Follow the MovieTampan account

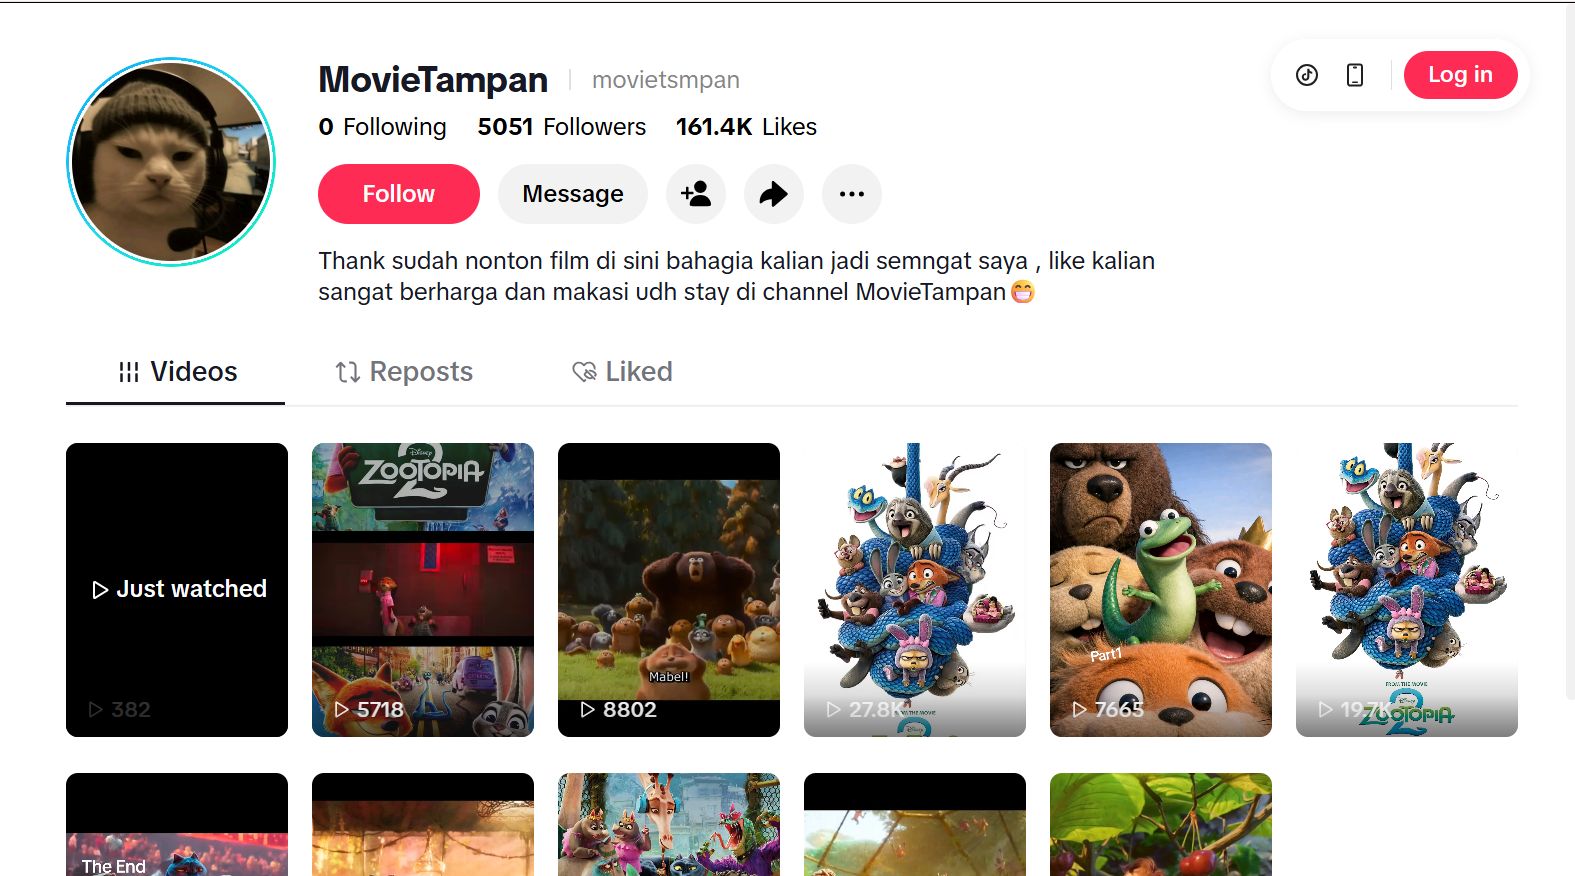tap(399, 194)
